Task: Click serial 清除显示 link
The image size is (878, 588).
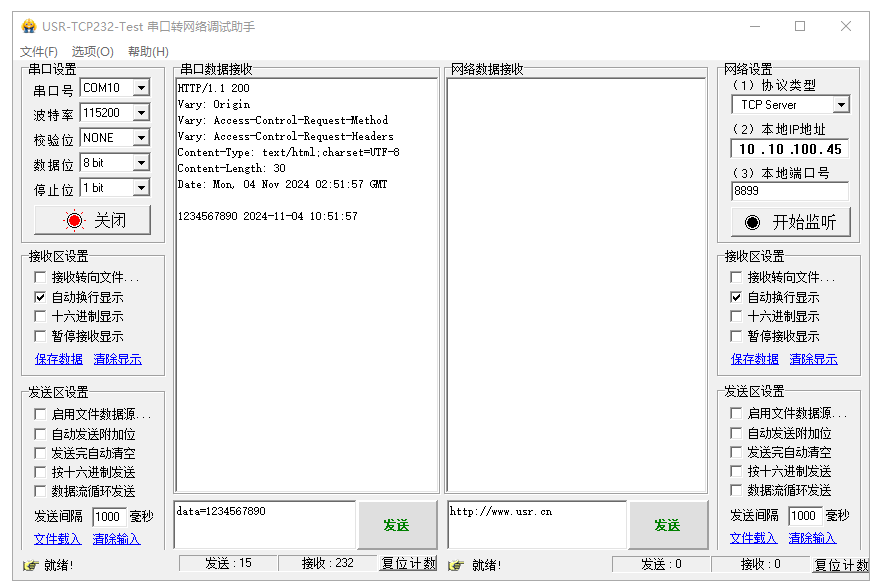Action: click(x=118, y=359)
